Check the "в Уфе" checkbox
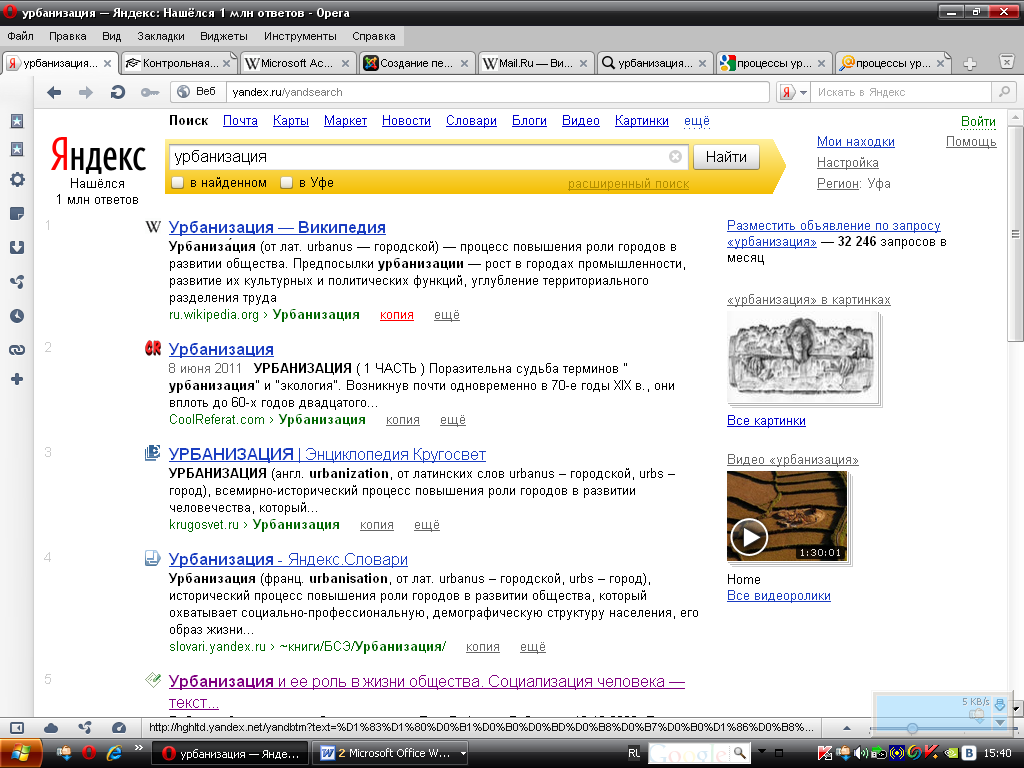Viewport: 1024px width, 768px height. [x=286, y=183]
